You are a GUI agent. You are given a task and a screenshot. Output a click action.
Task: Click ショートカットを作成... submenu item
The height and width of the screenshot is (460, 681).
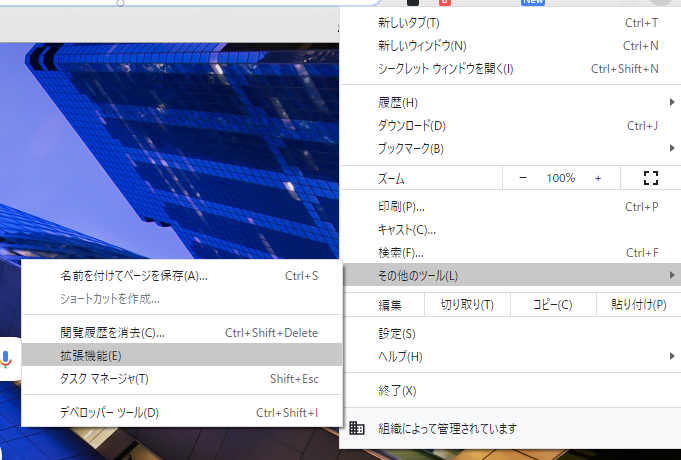[182, 299]
